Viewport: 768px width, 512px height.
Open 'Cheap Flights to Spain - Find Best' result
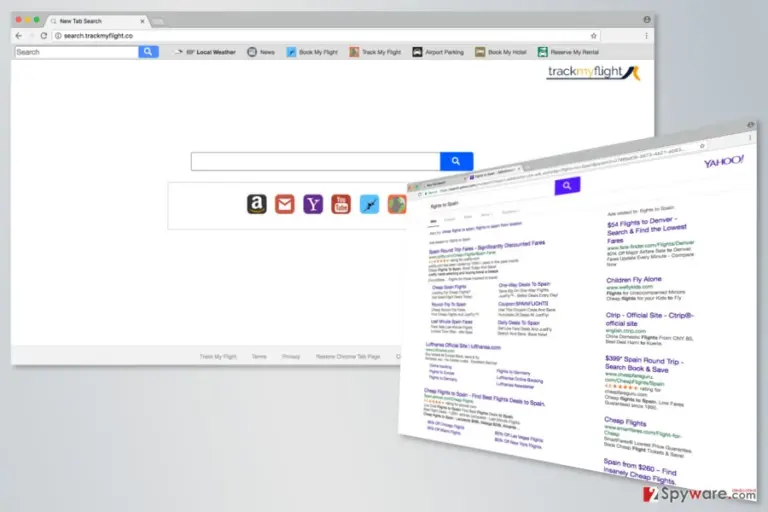[x=484, y=397]
